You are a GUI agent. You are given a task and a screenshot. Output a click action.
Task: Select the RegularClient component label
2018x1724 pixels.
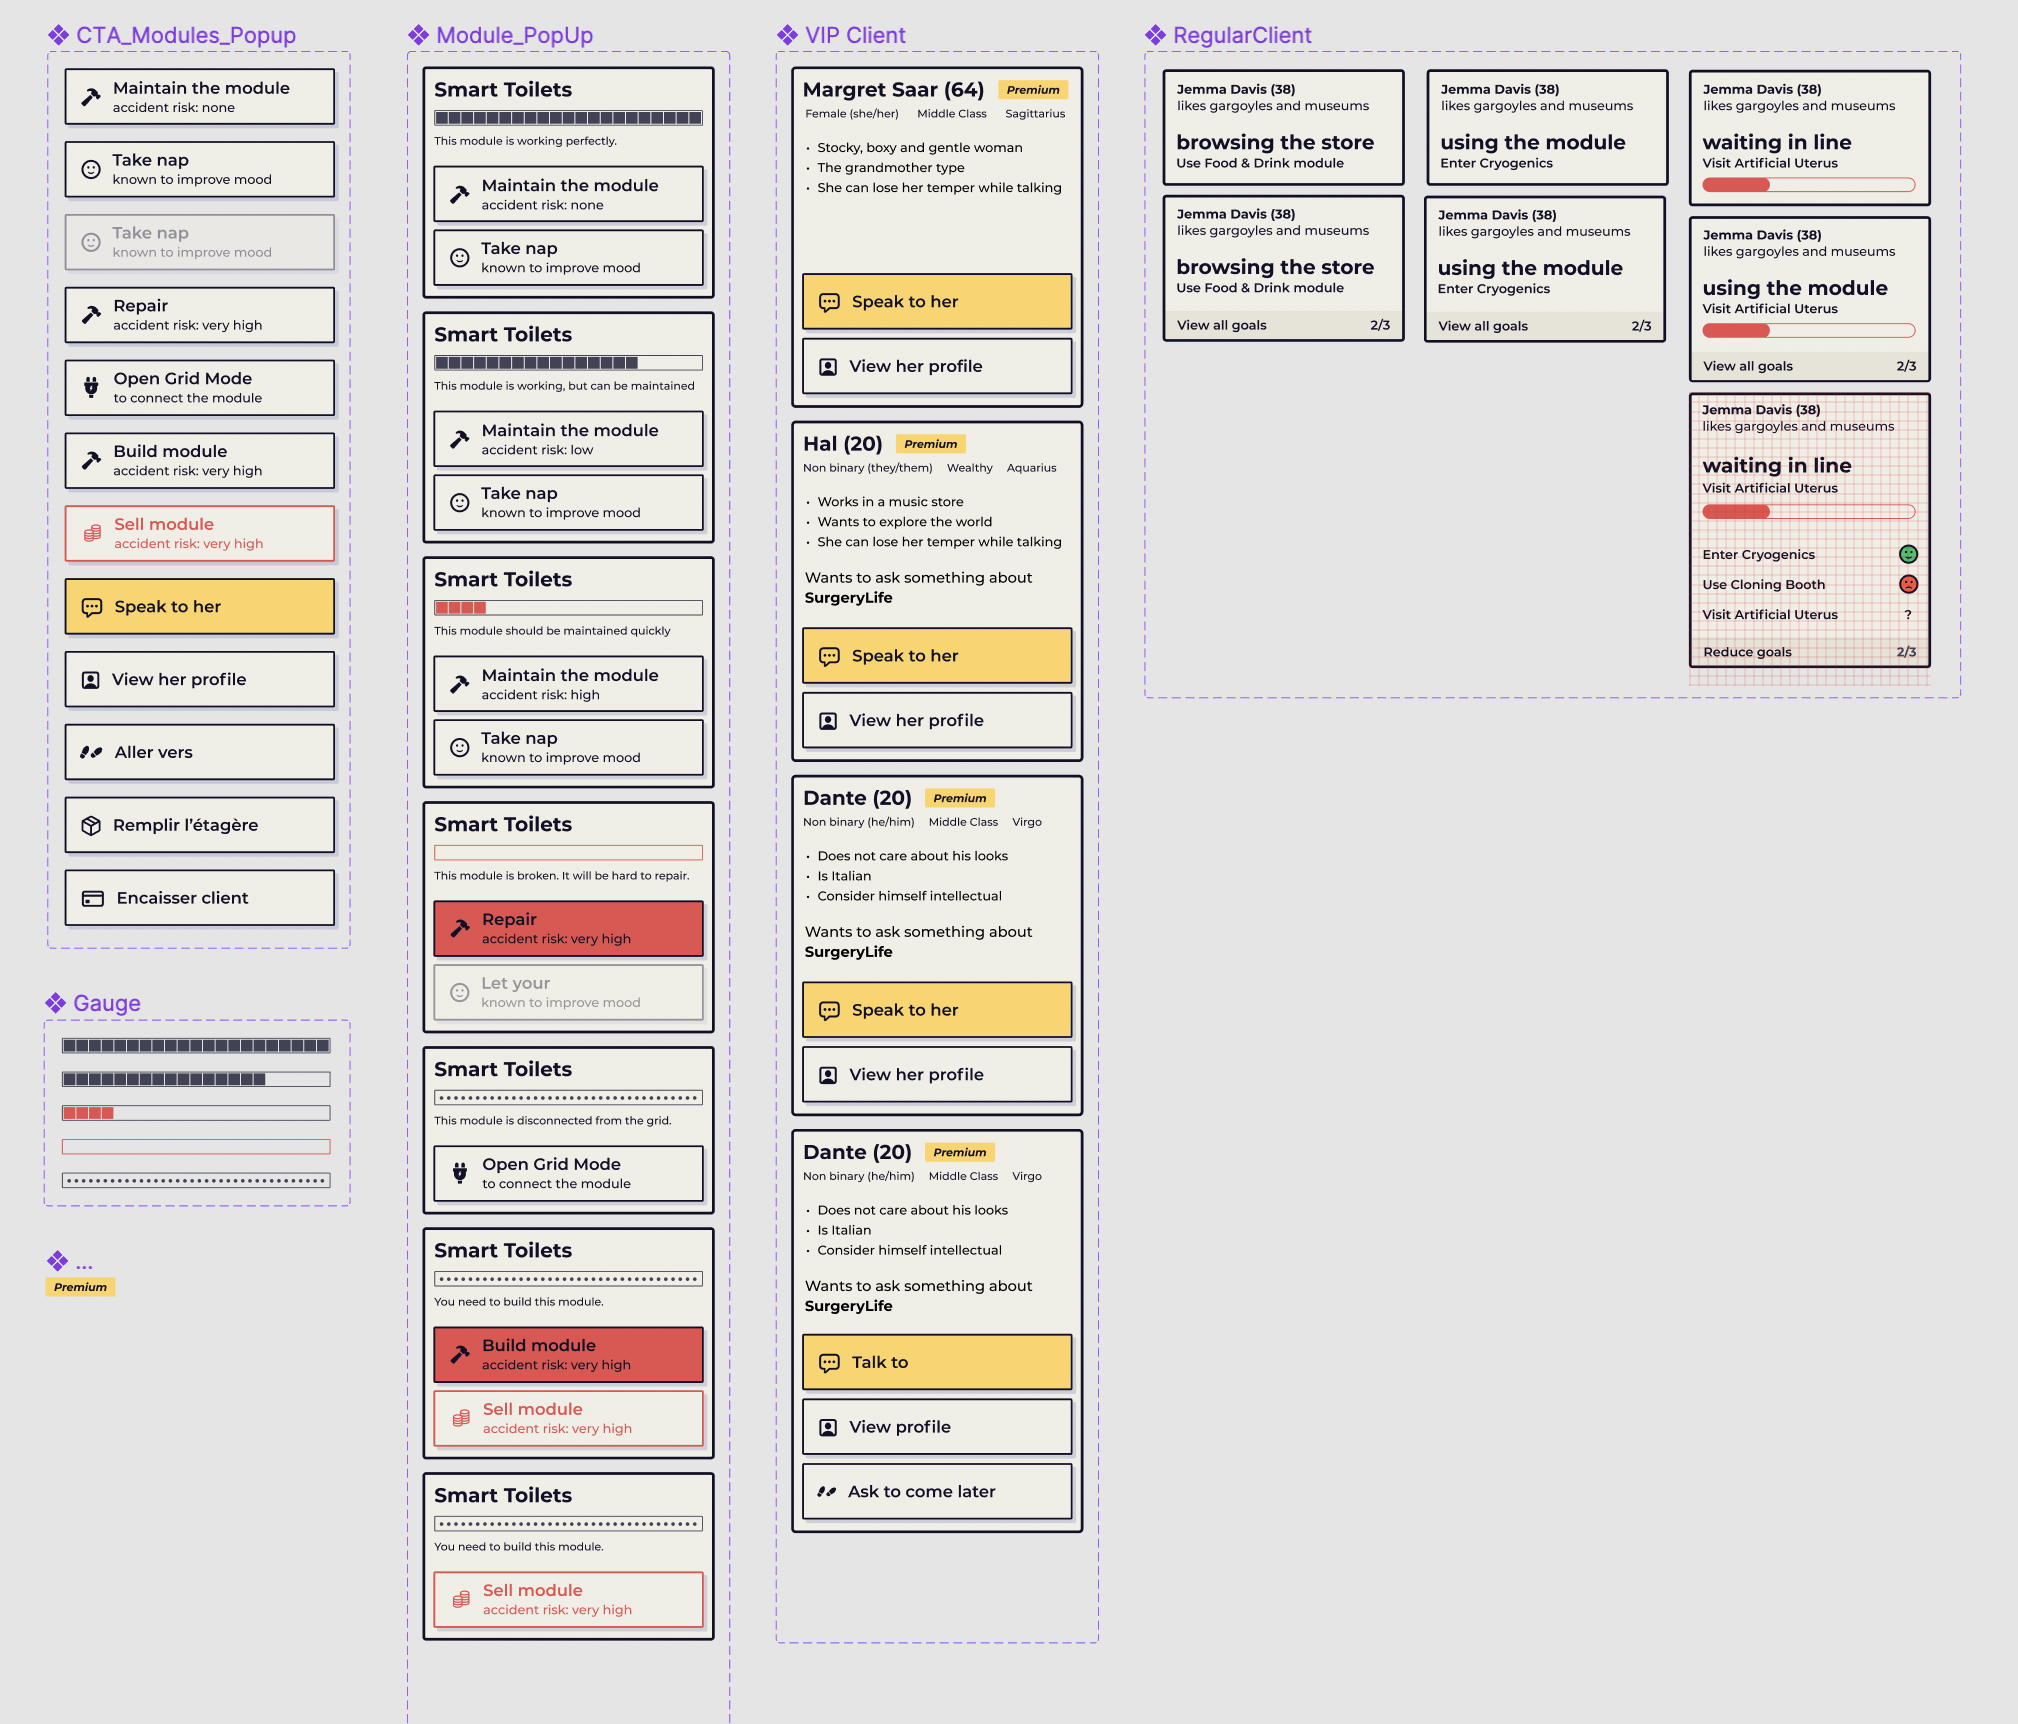pos(1241,35)
